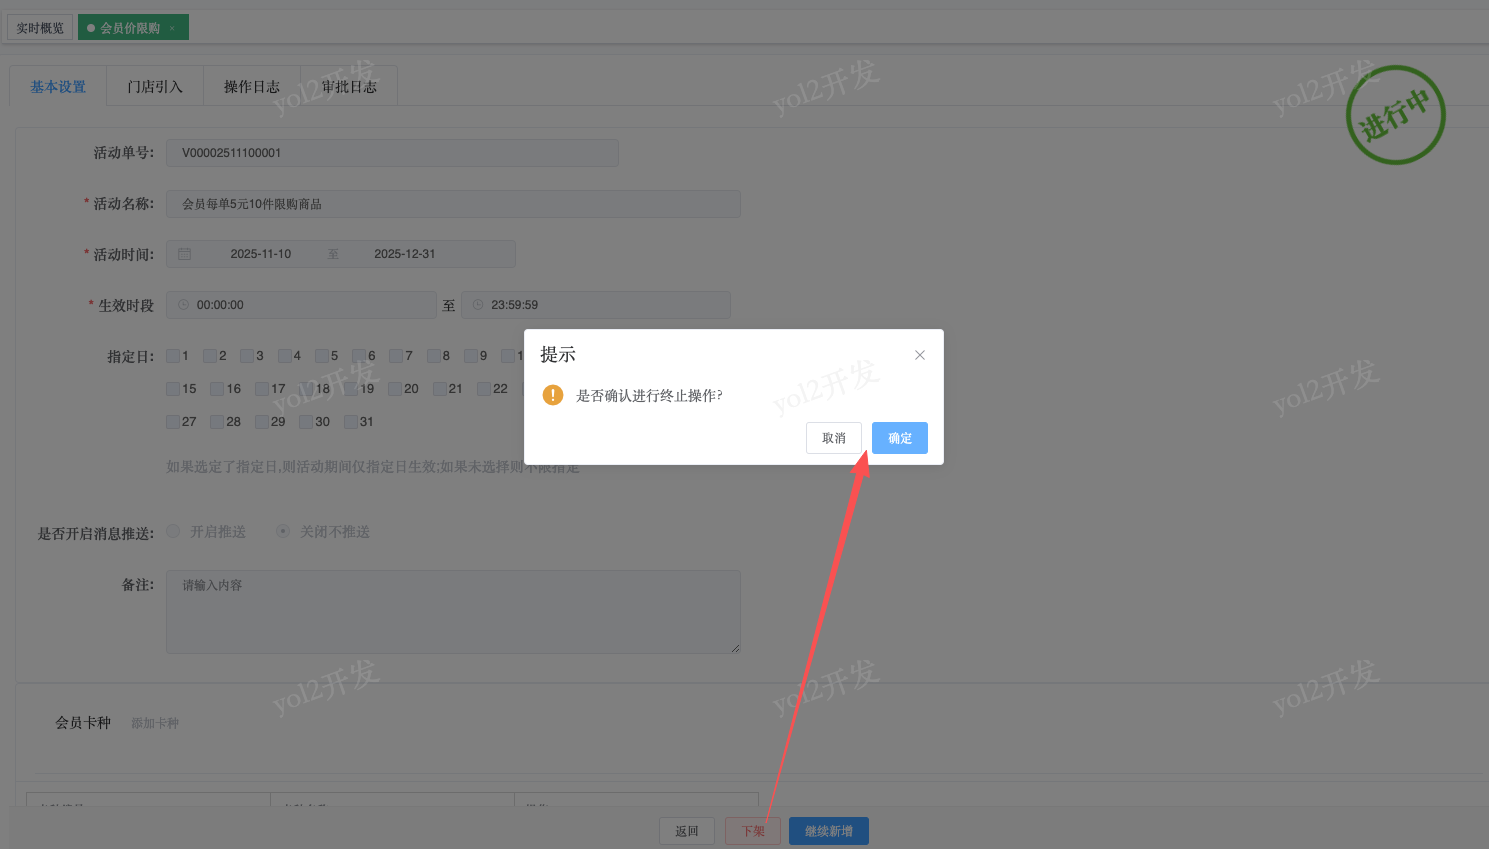Enable the day 31 checkbox
Screen dimensions: 1489x849
click(351, 422)
